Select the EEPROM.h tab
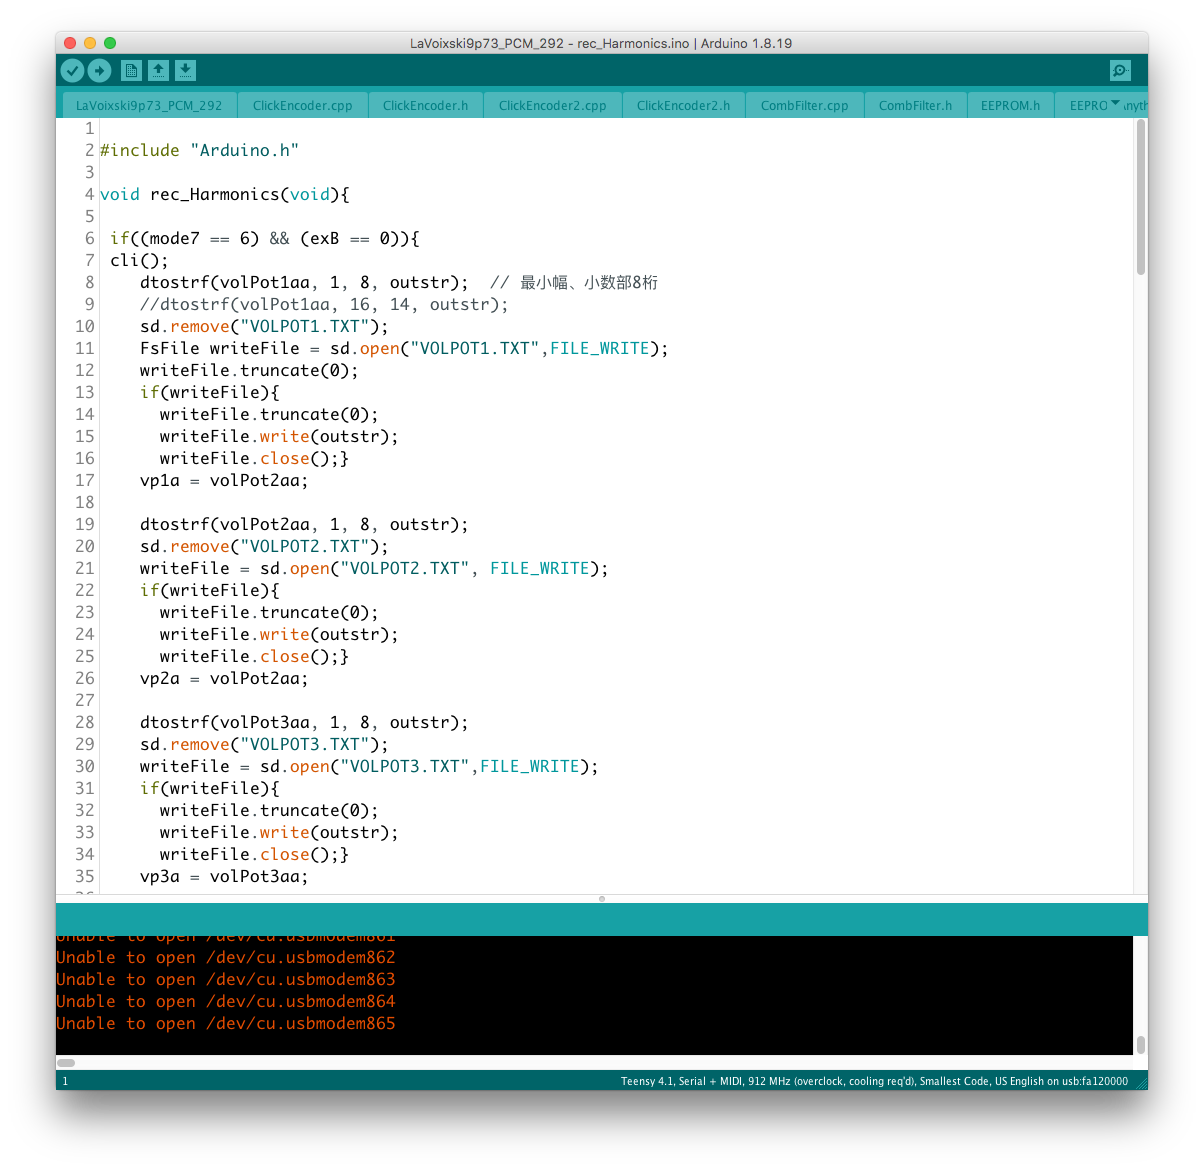The width and height of the screenshot is (1204, 1170). (x=1010, y=105)
